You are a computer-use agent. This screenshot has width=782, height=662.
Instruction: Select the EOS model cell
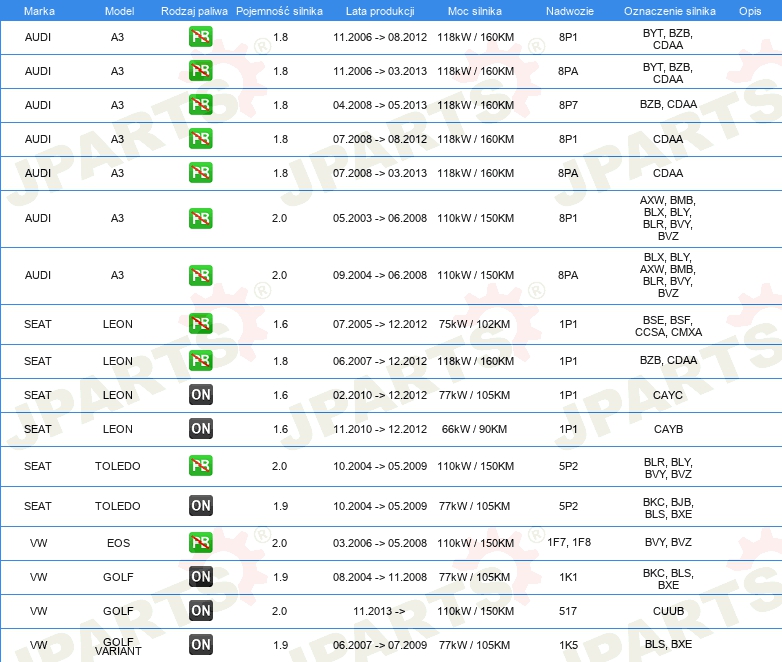pyautogui.click(x=118, y=543)
